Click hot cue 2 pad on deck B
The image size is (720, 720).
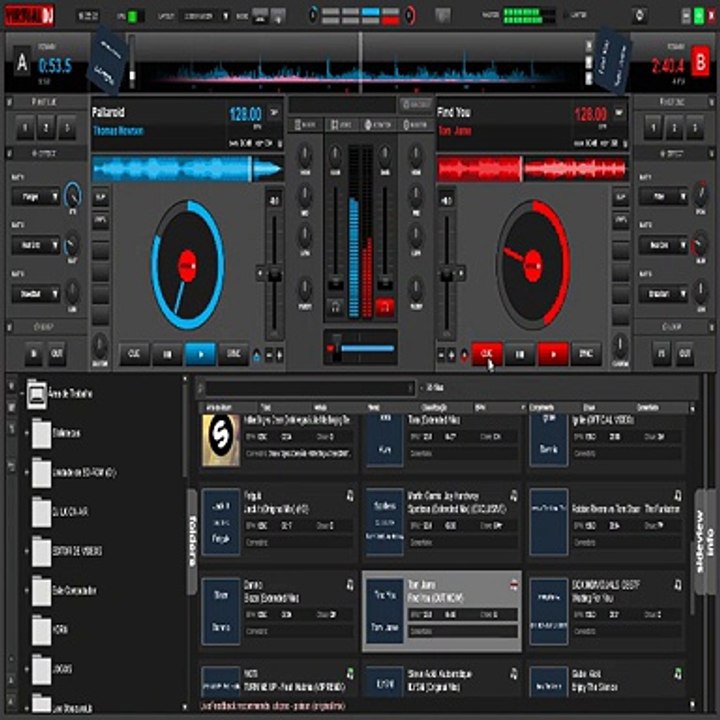pyautogui.click(x=674, y=127)
